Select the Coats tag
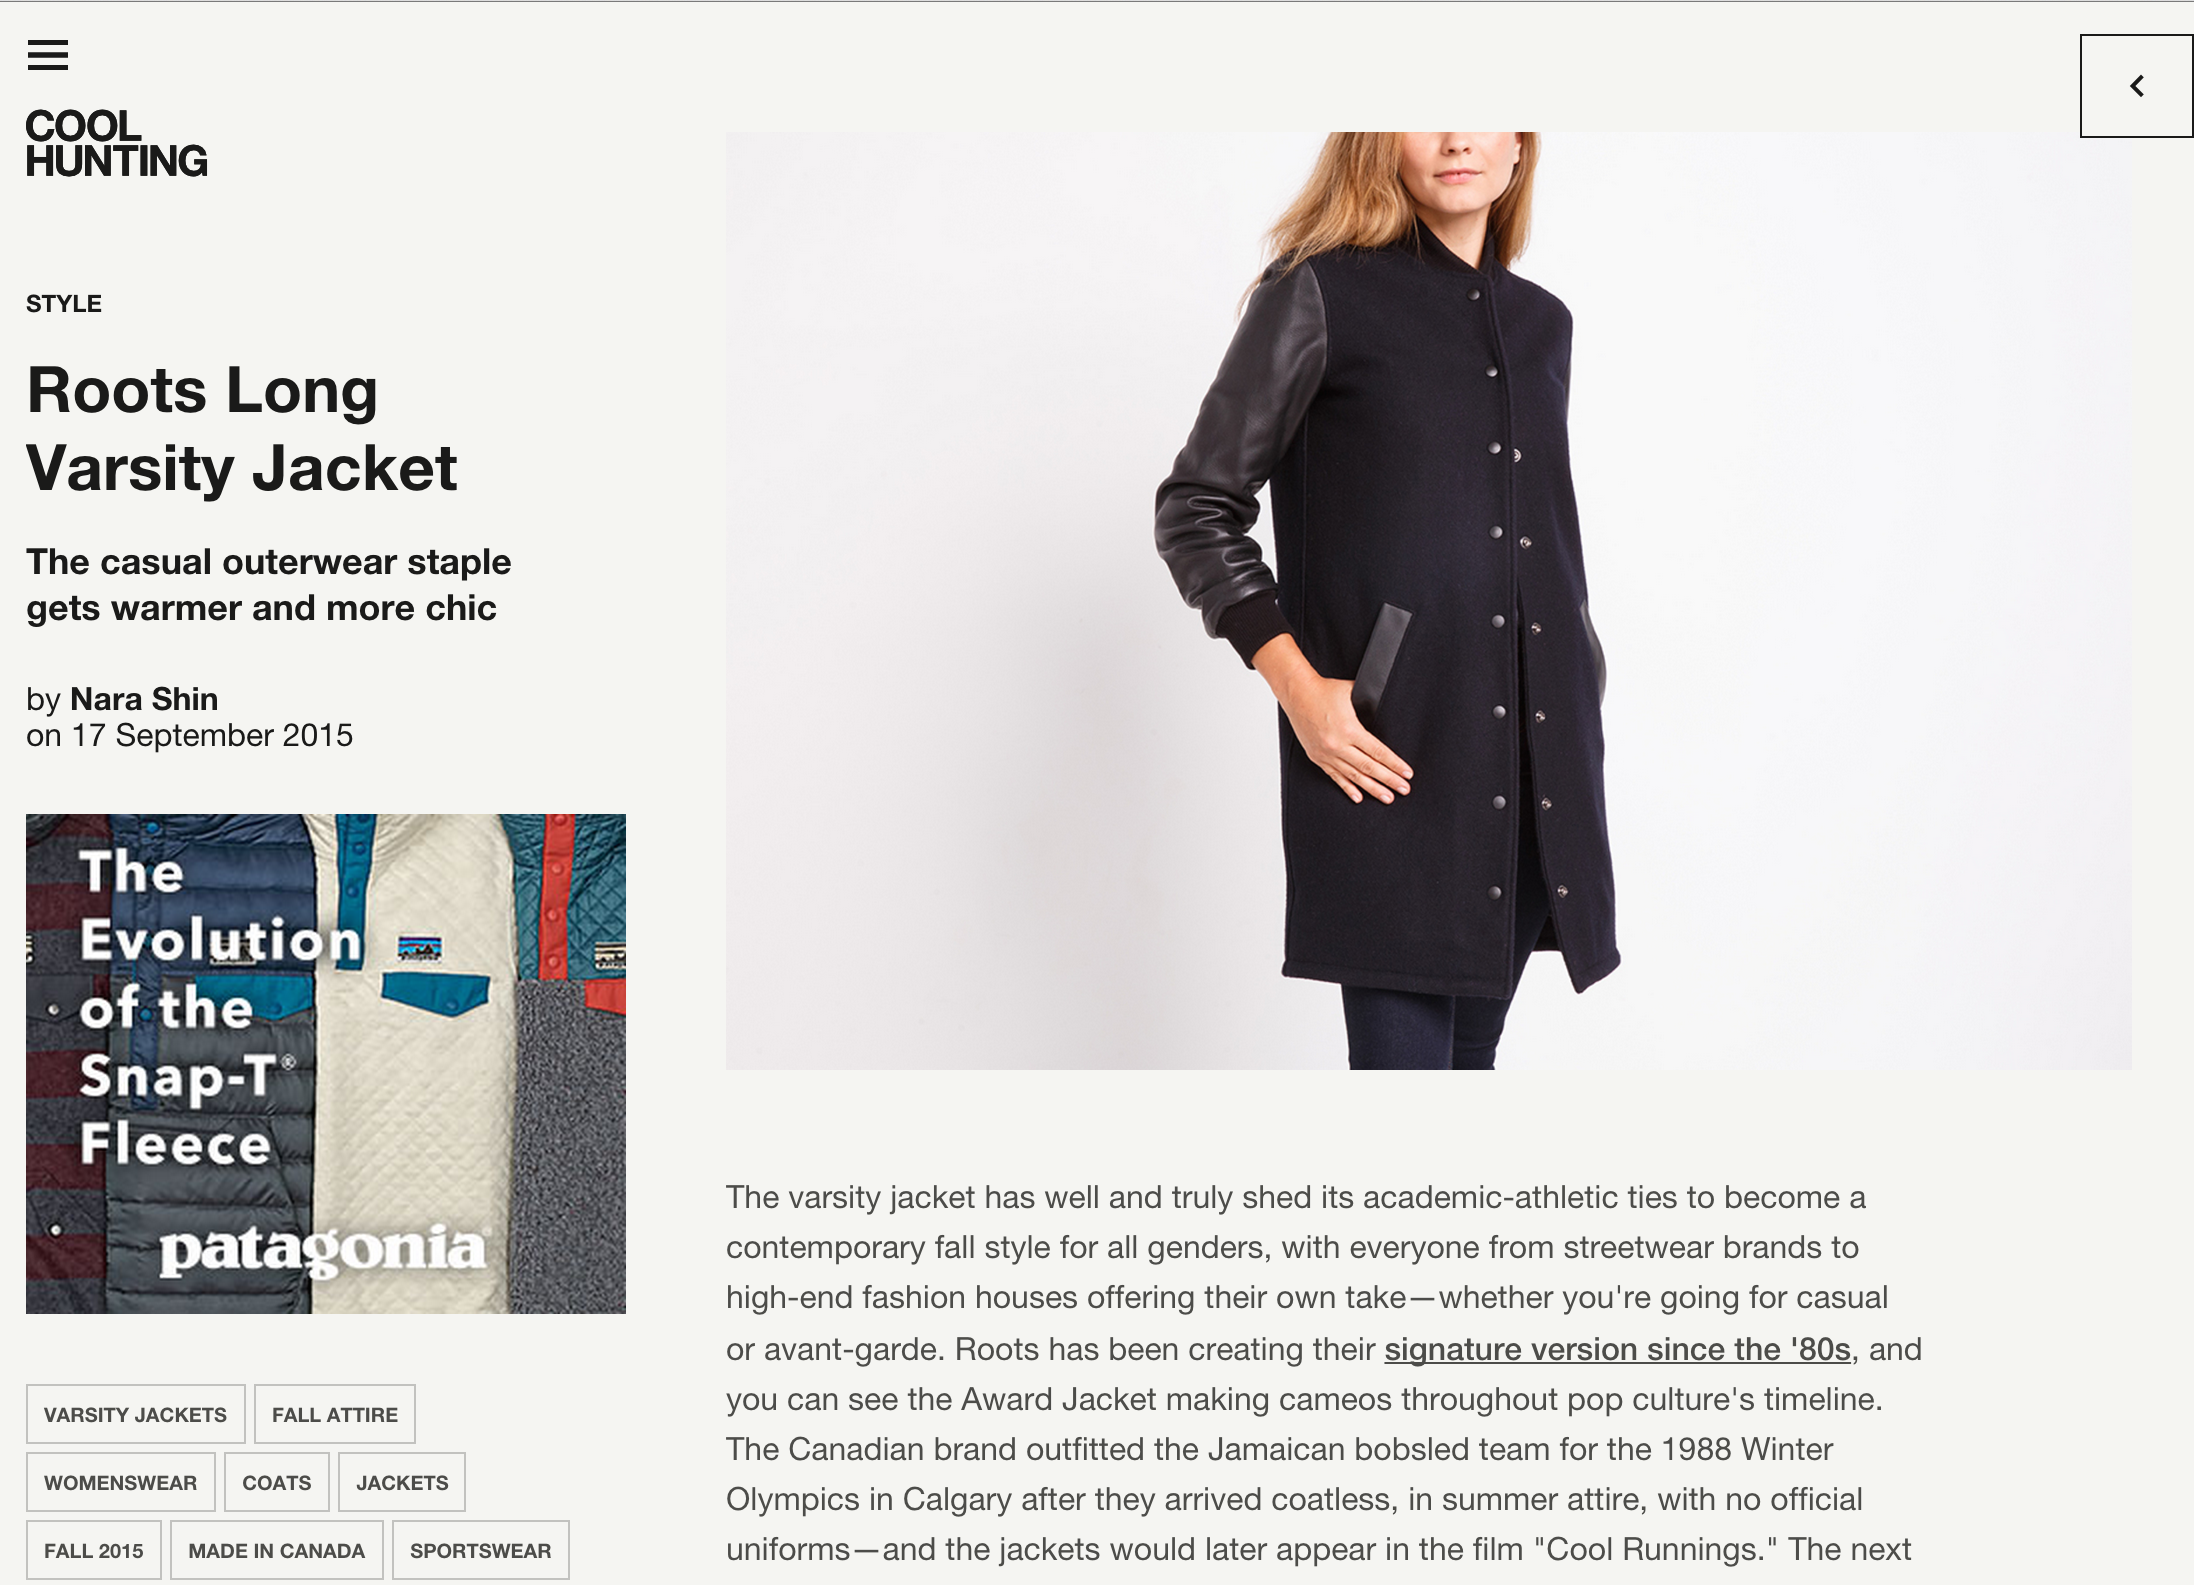Image resolution: width=2194 pixels, height=1585 pixels. tap(277, 1482)
